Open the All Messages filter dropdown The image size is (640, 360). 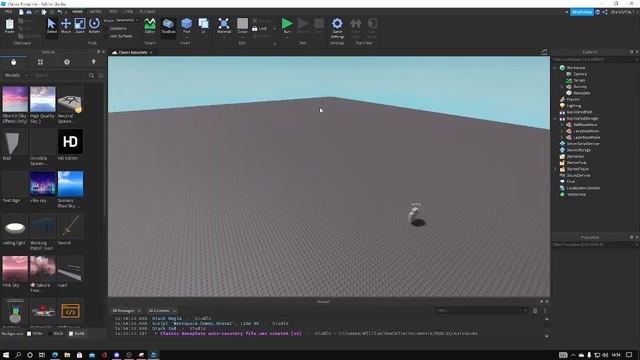(x=127, y=311)
